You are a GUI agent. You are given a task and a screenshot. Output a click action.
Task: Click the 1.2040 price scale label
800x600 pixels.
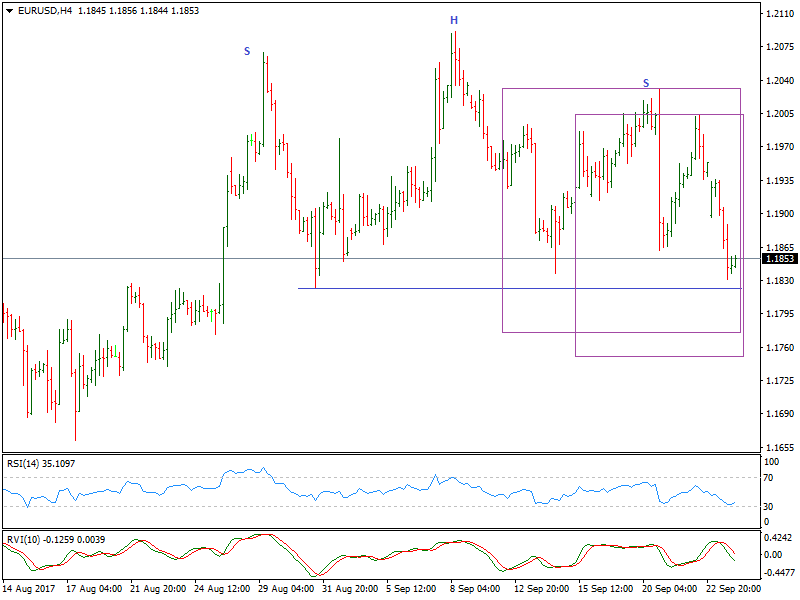(780, 81)
